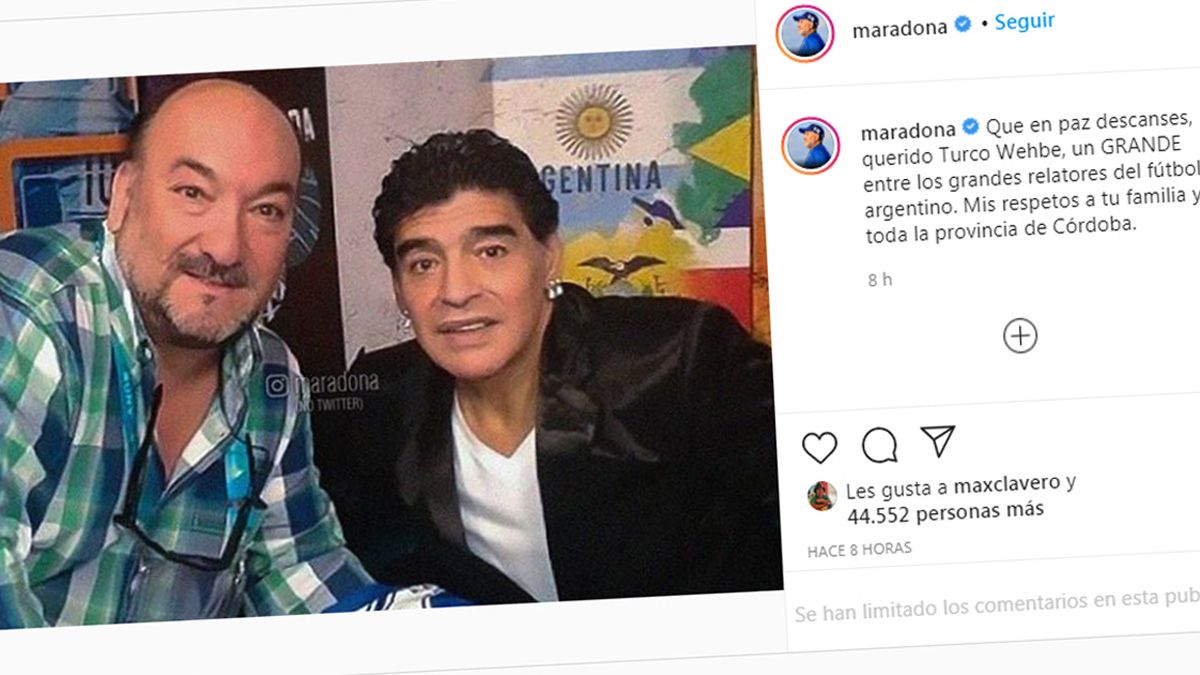The width and height of the screenshot is (1200, 675).
Task: Click the 8 h caption timestamp
Action: [x=880, y=280]
